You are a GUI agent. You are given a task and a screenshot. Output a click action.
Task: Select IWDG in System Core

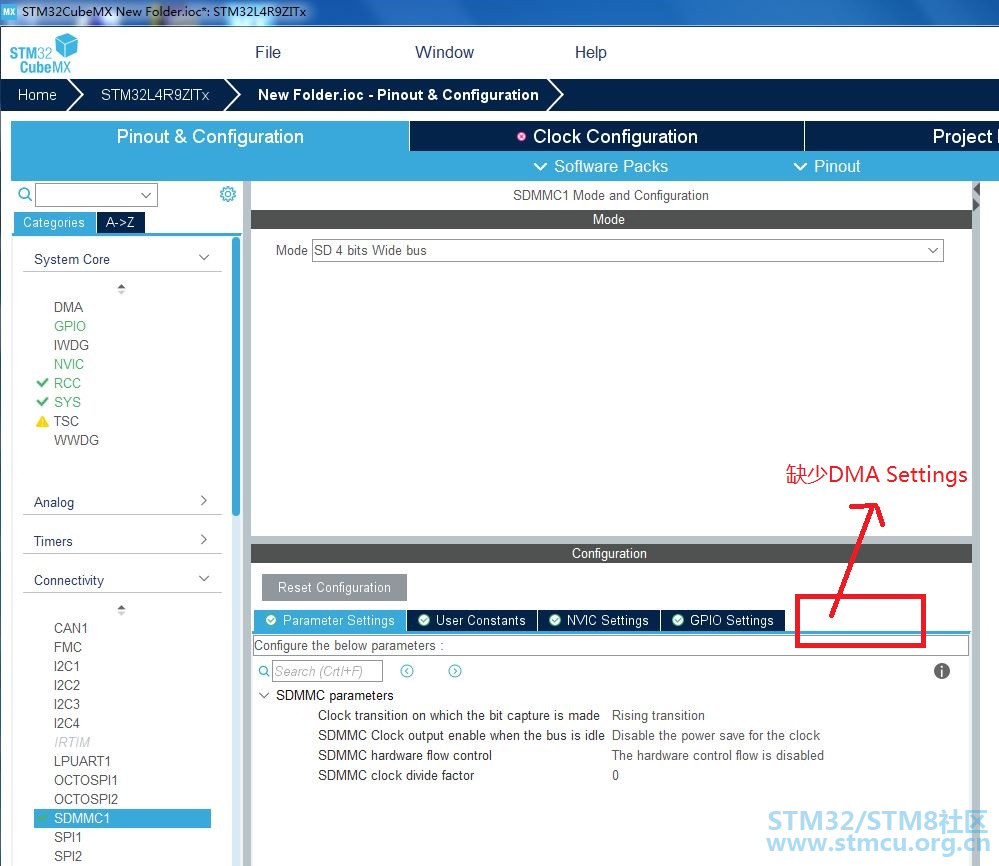coord(71,345)
